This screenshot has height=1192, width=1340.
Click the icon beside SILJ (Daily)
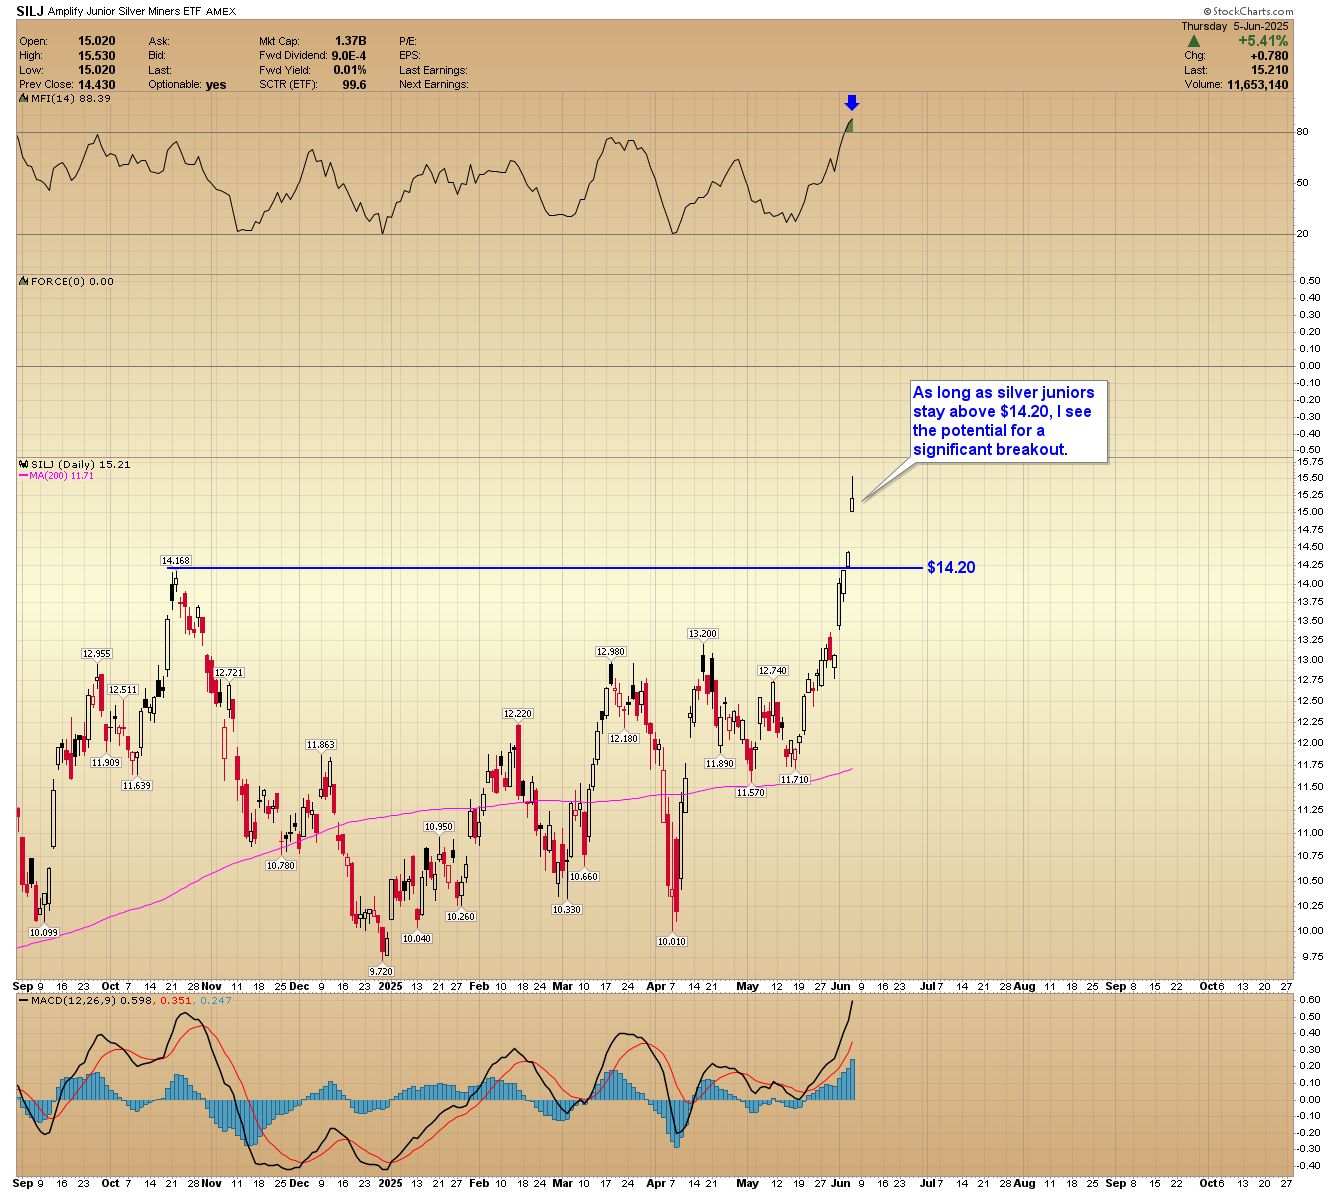click(x=24, y=465)
